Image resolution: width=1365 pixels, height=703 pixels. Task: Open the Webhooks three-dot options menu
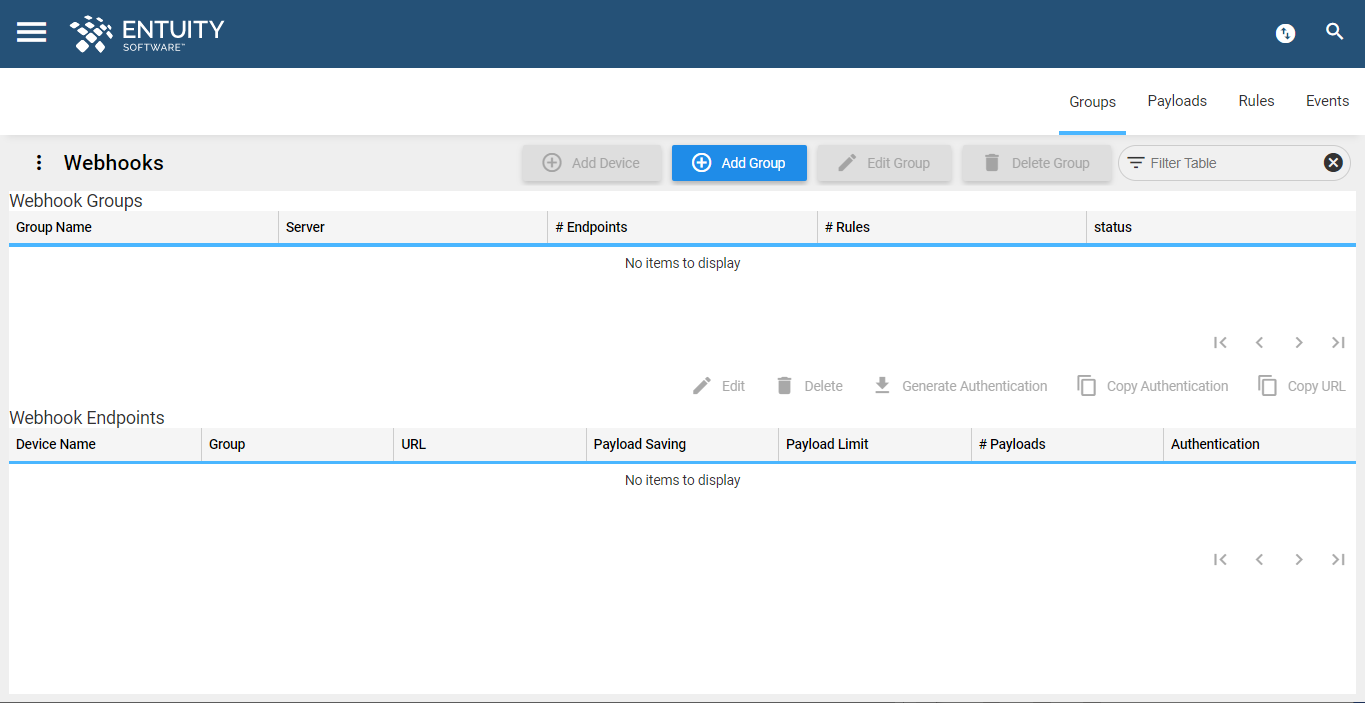pyautogui.click(x=38, y=162)
